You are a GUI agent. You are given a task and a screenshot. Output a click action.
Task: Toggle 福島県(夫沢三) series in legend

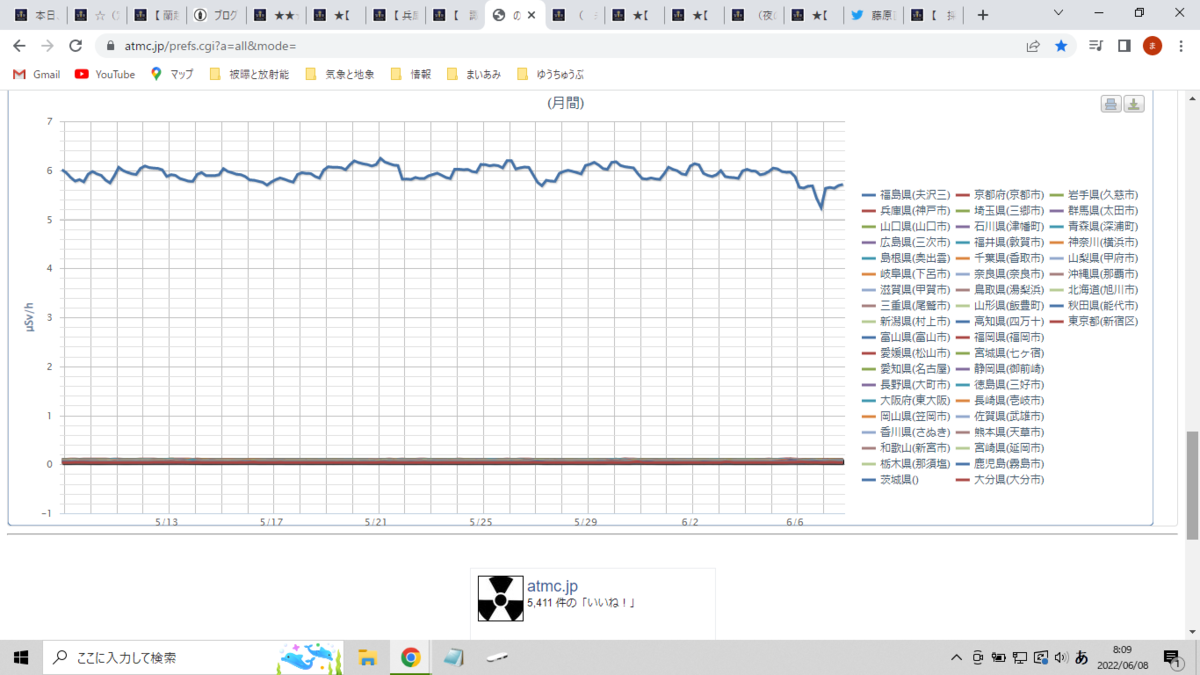tap(905, 194)
